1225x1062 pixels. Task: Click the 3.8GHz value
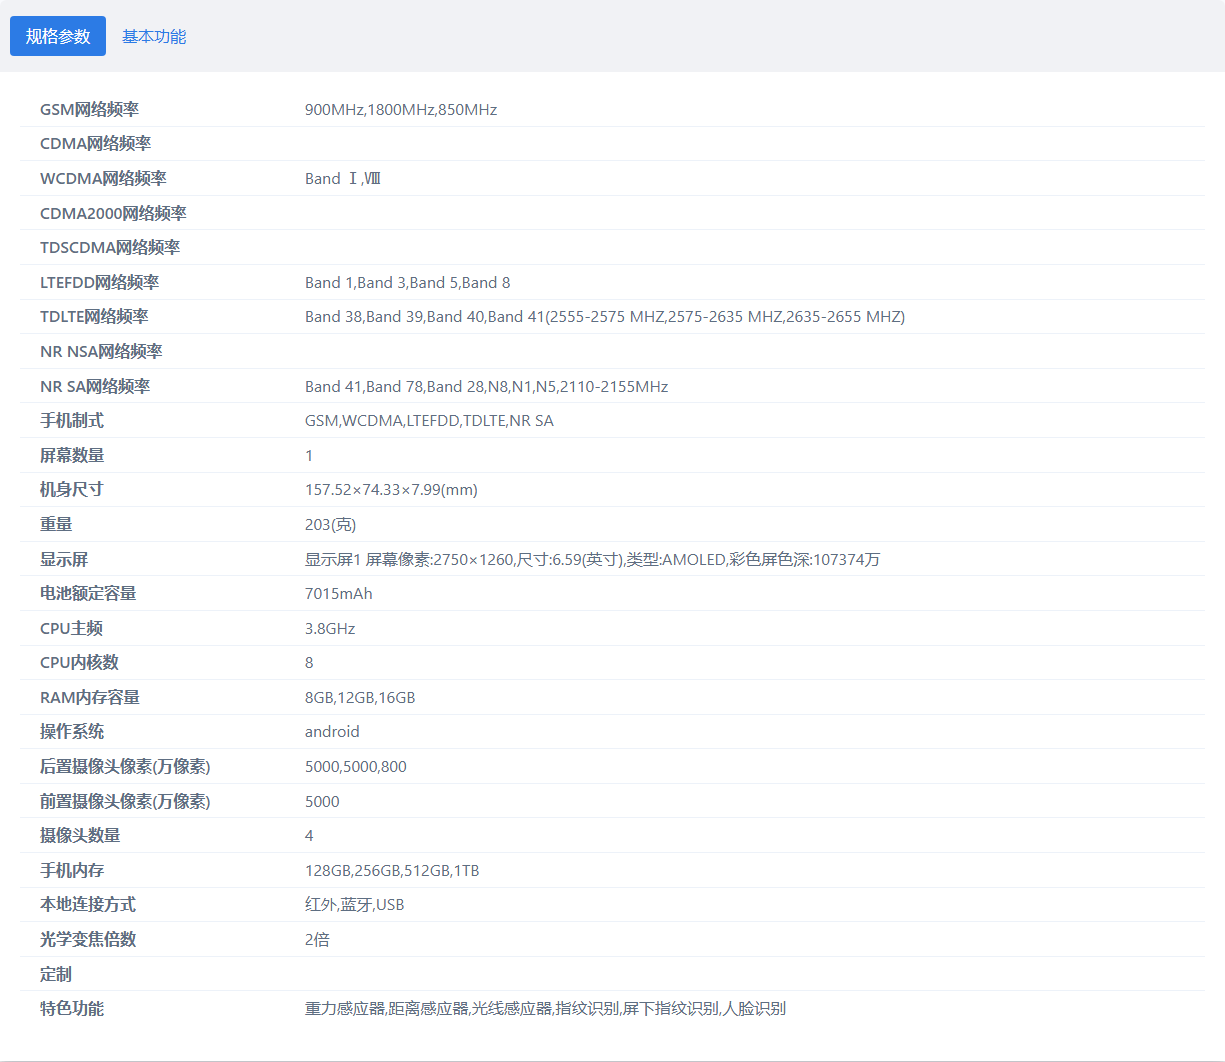click(x=330, y=628)
